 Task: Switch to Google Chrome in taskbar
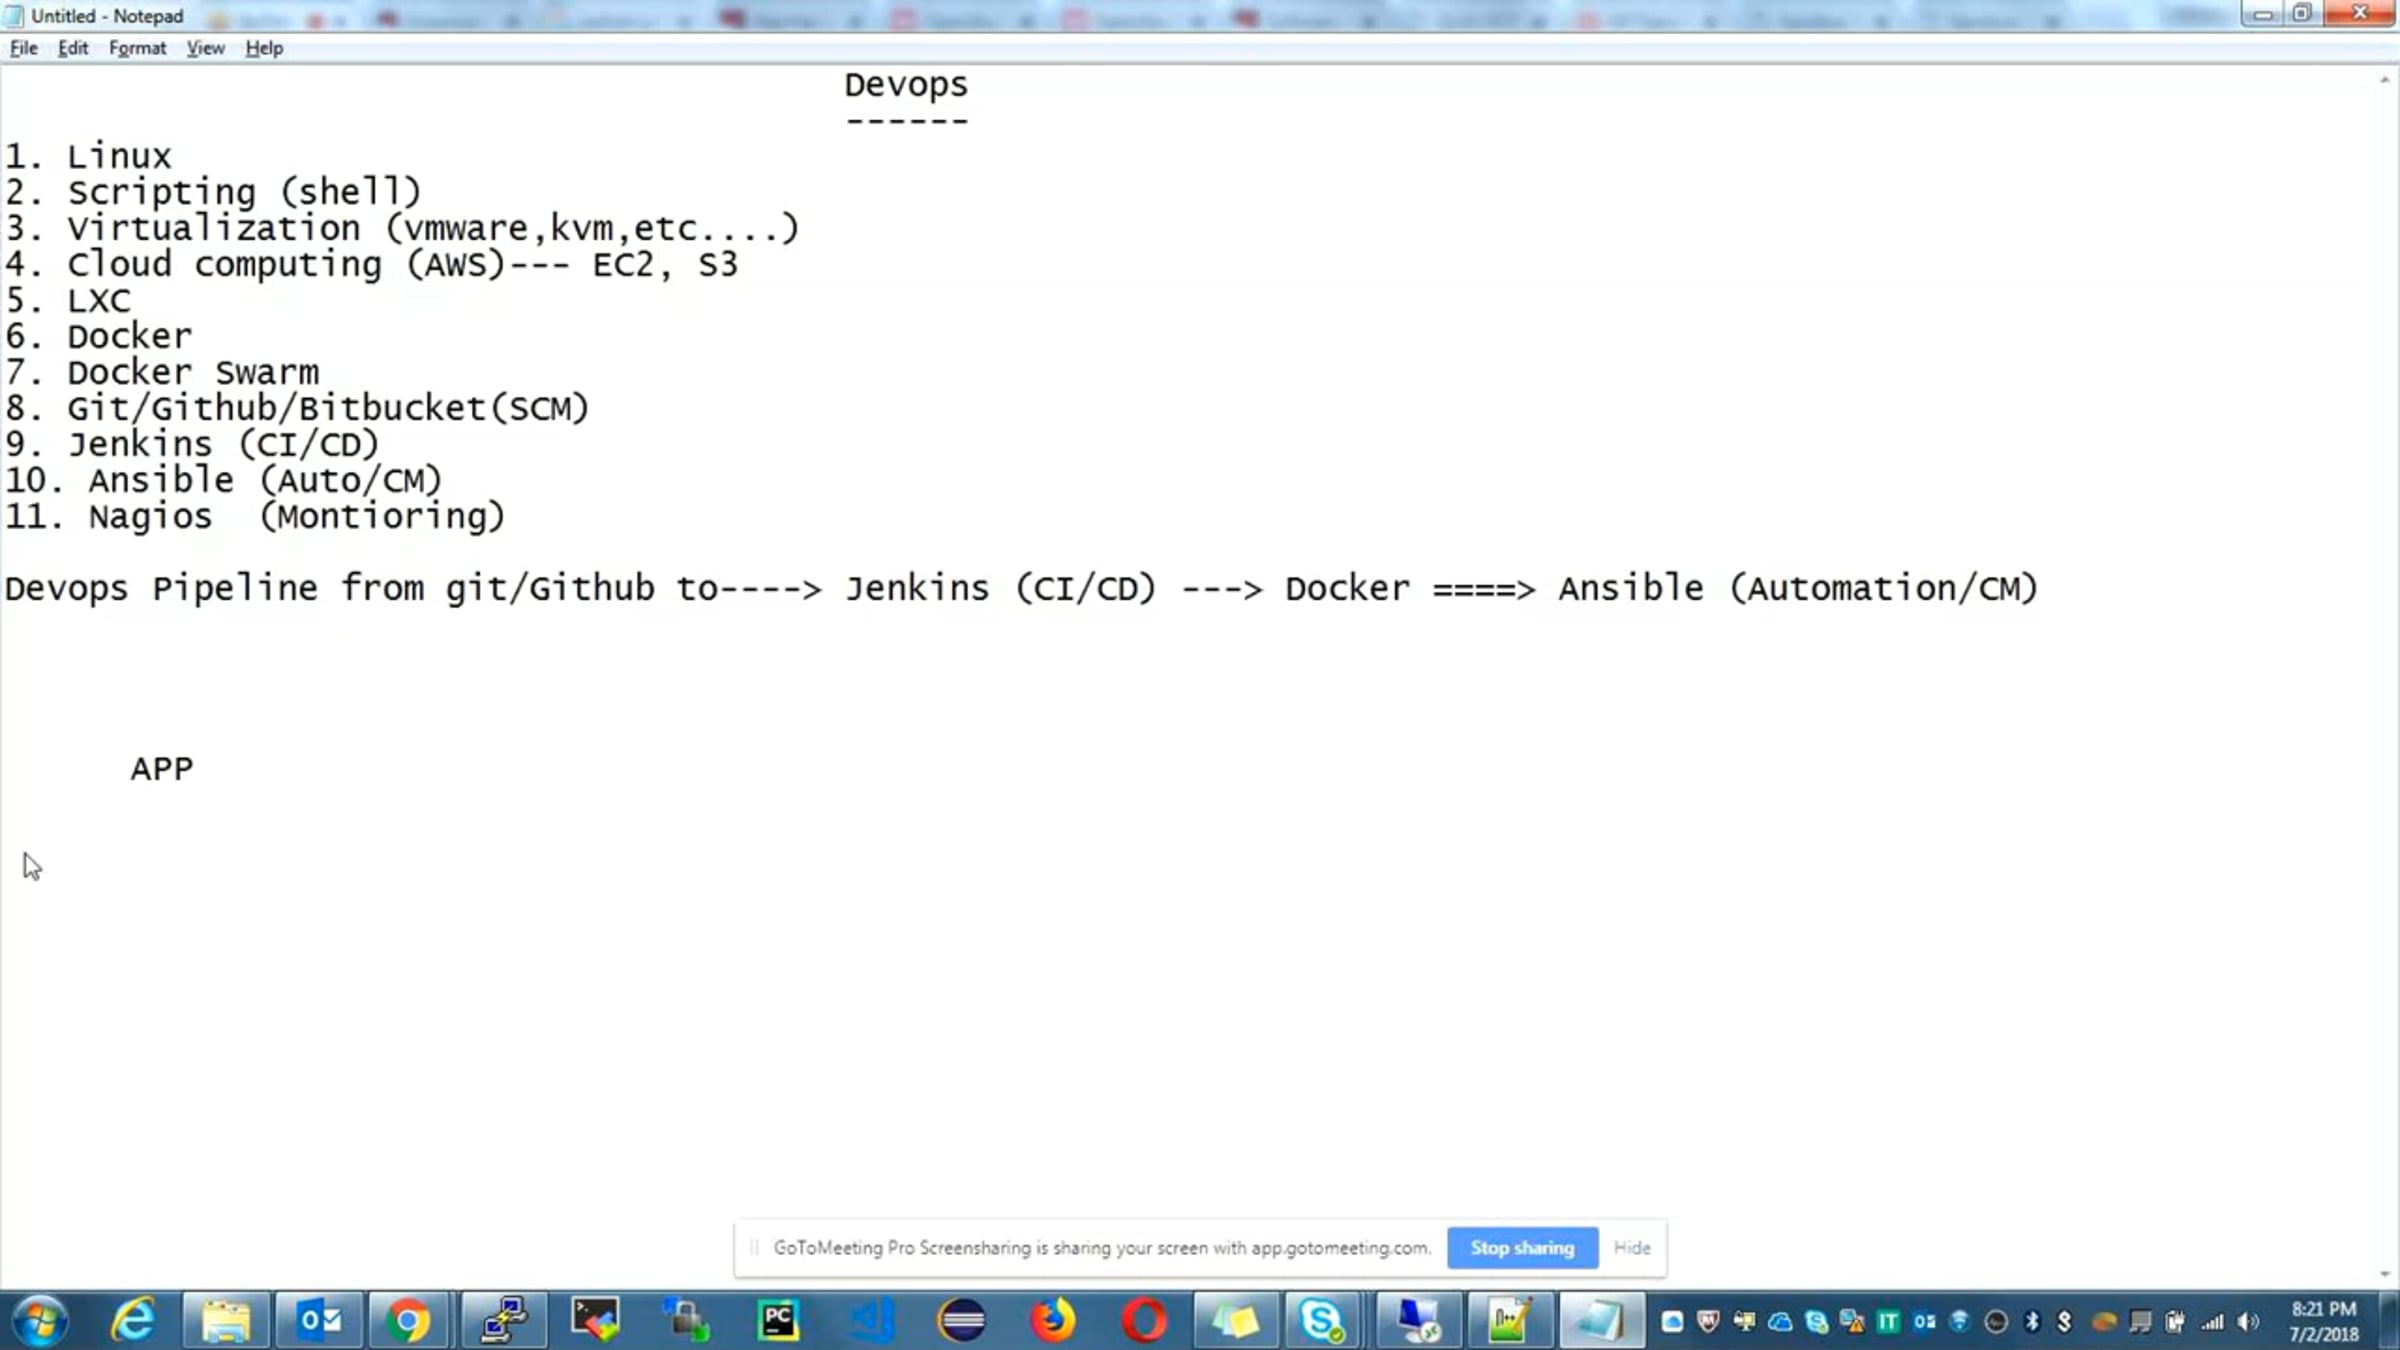point(407,1321)
